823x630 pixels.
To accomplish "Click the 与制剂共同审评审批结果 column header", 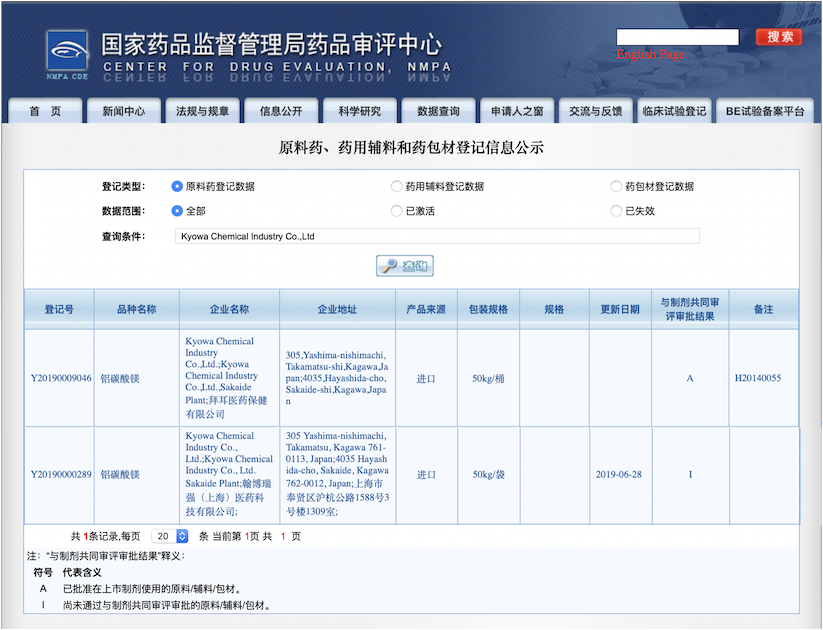I will [690, 309].
